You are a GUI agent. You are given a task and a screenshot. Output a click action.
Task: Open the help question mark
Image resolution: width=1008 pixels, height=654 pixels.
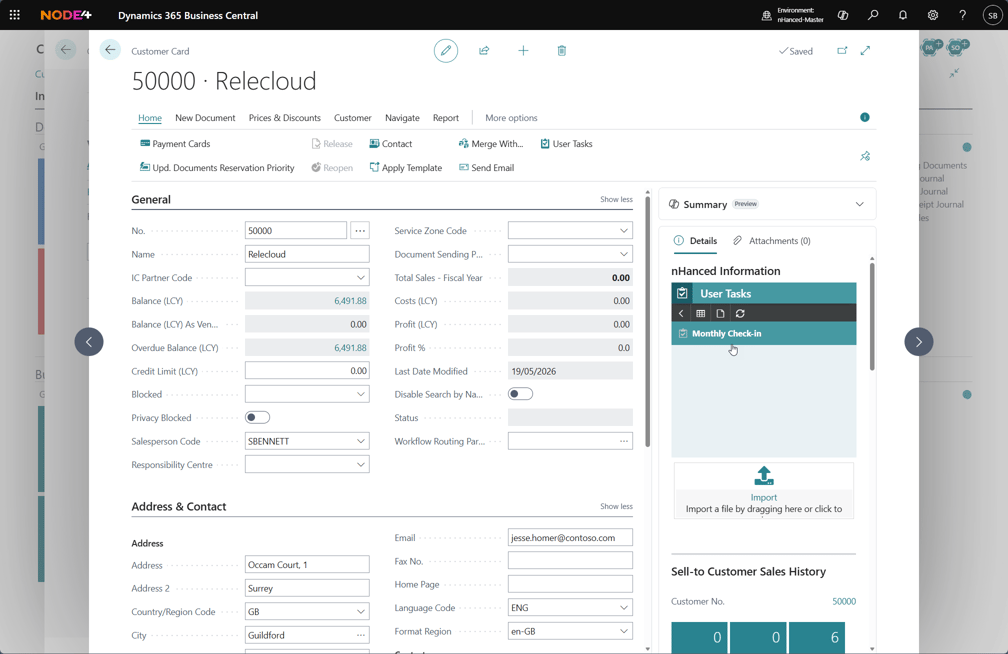point(962,15)
